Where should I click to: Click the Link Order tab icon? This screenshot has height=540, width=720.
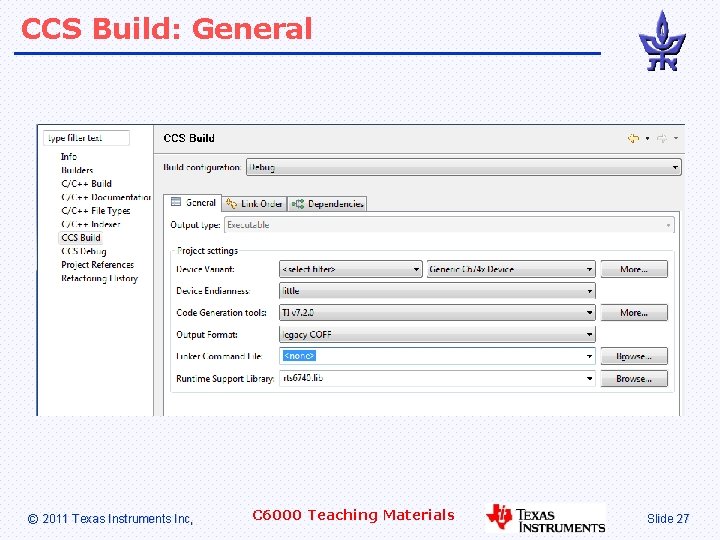[x=231, y=203]
